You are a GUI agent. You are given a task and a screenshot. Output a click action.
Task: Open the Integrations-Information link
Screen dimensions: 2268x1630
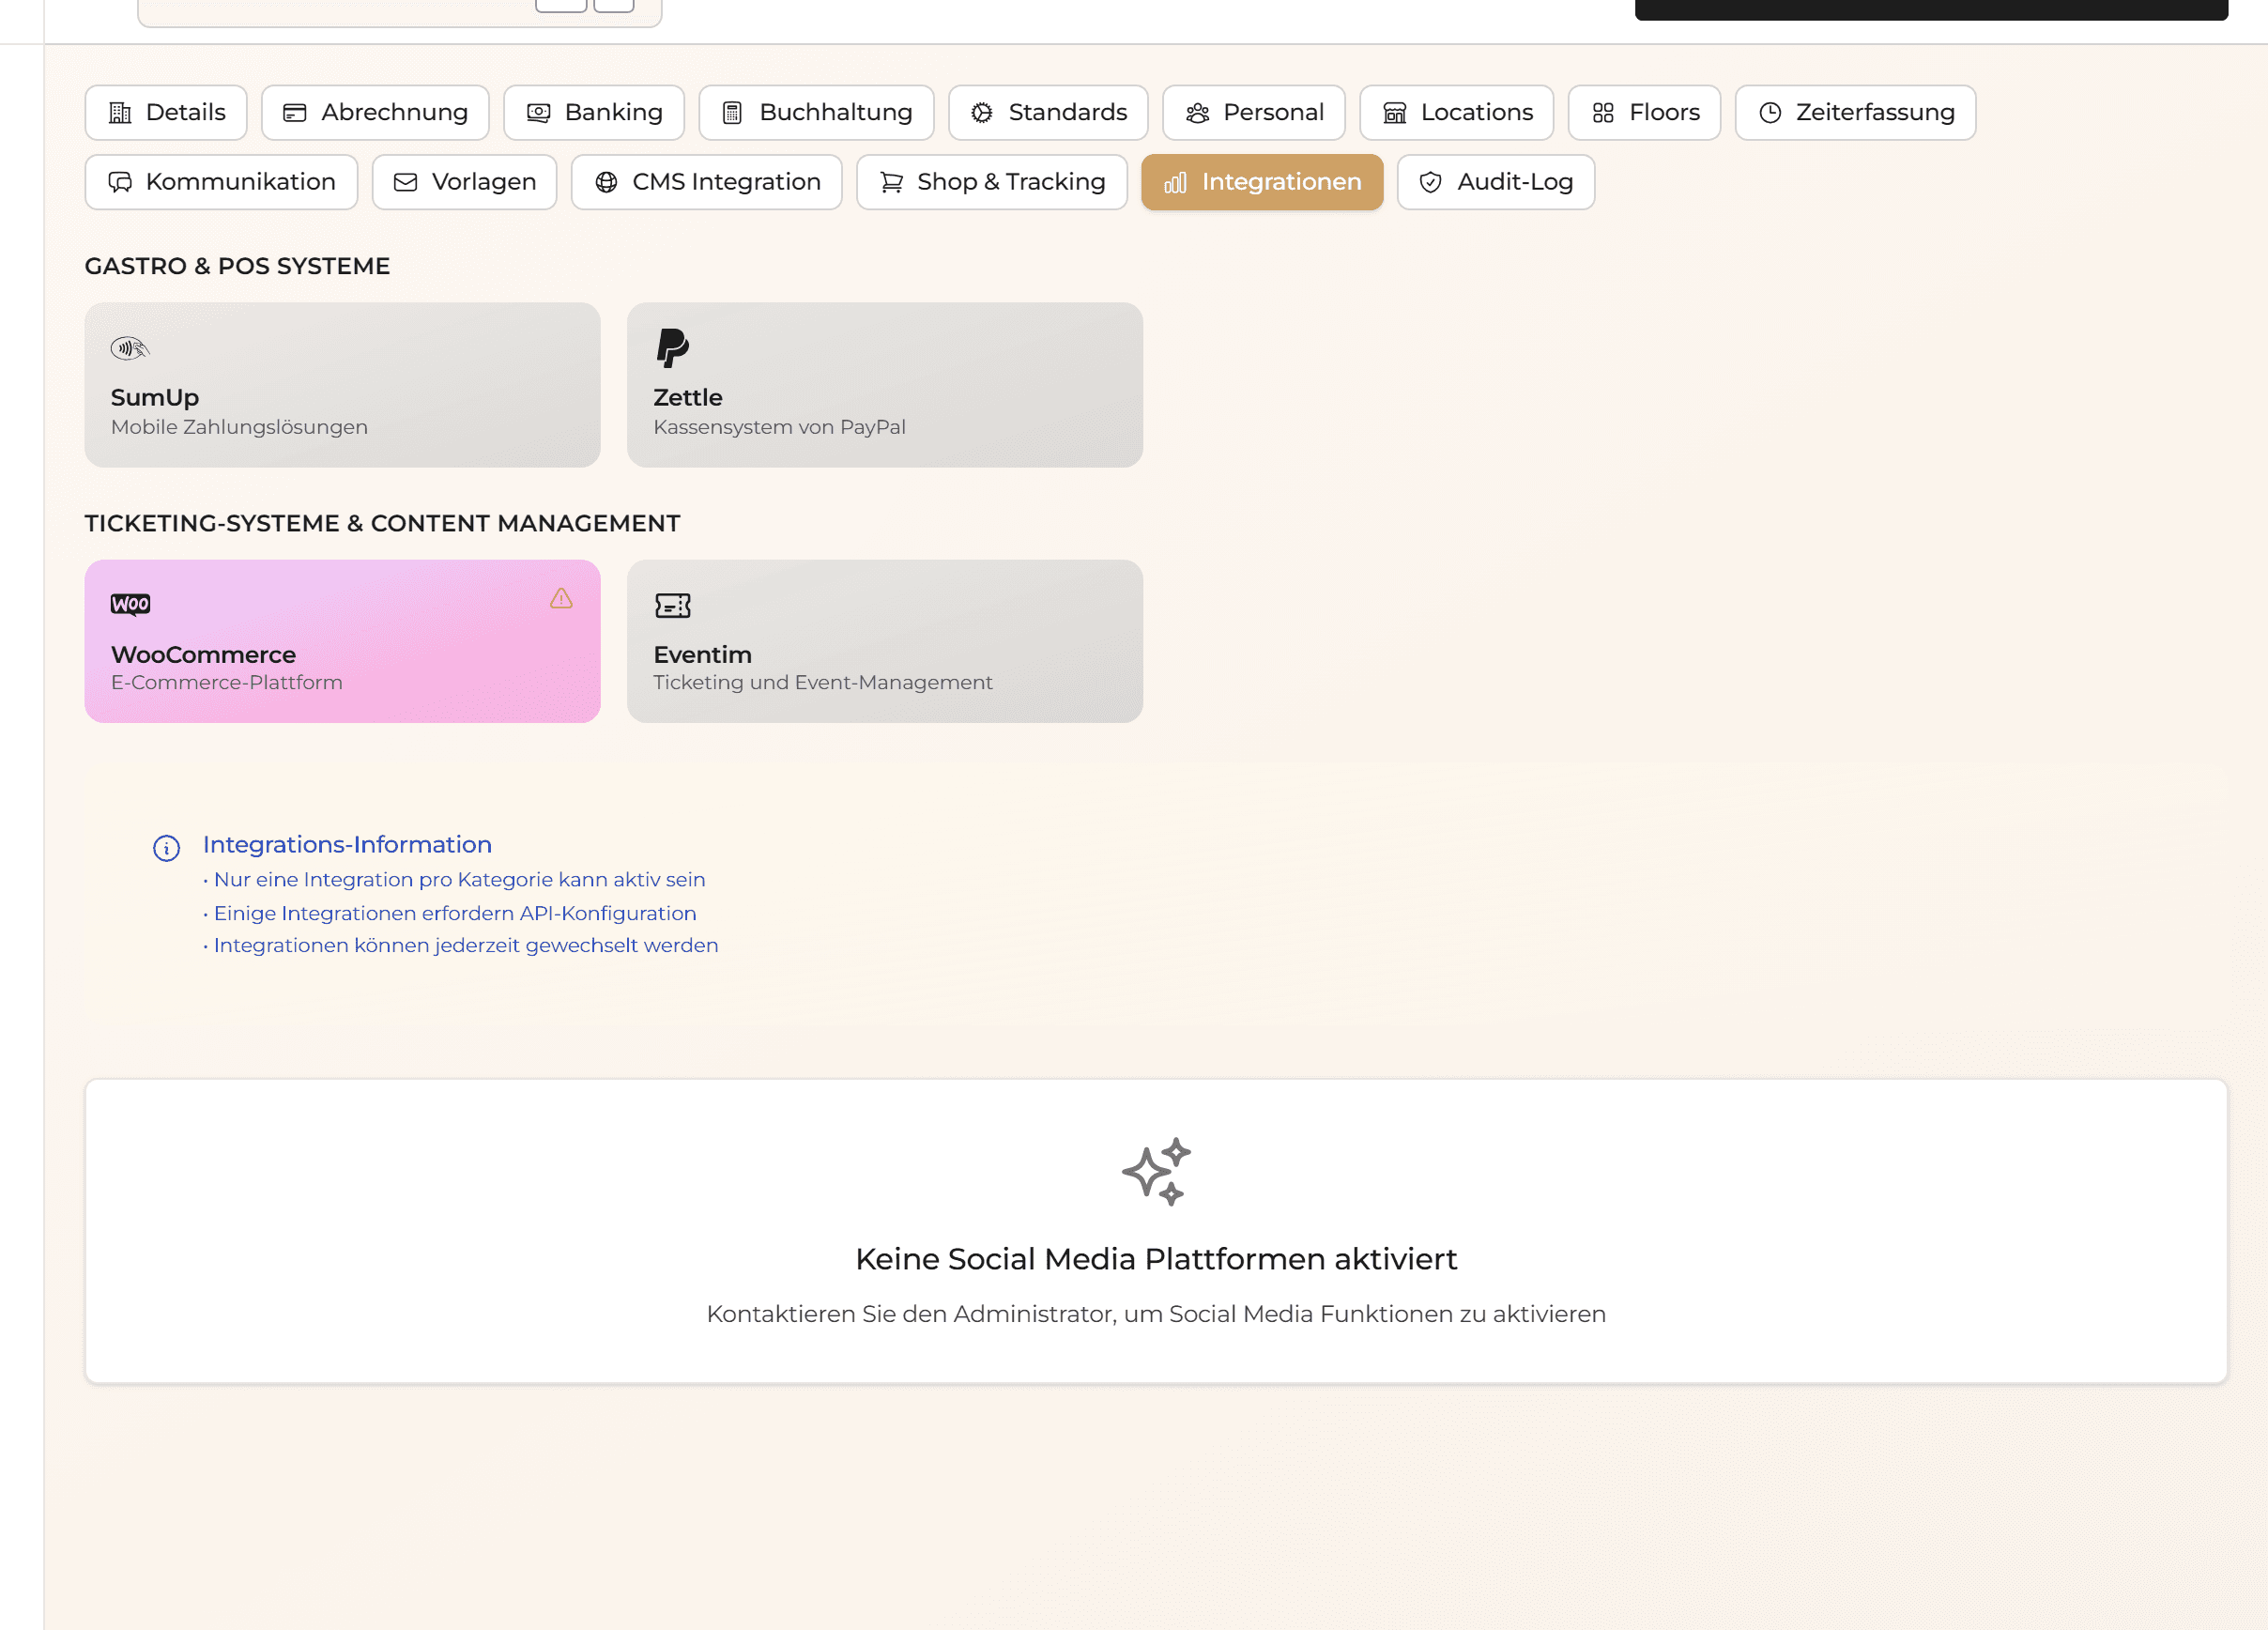[x=347, y=844]
